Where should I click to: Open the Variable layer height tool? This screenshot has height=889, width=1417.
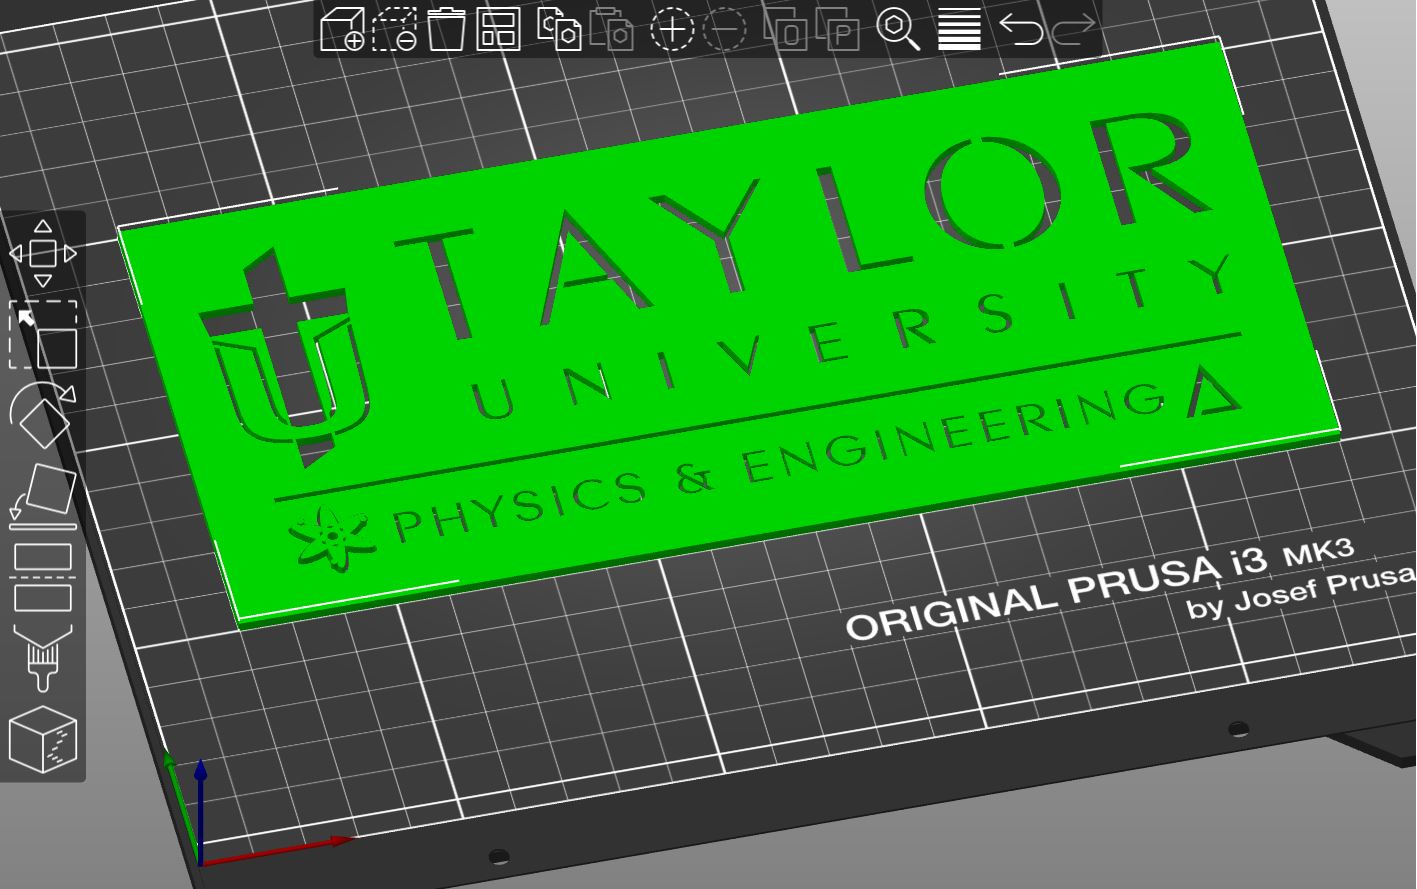click(x=960, y=31)
